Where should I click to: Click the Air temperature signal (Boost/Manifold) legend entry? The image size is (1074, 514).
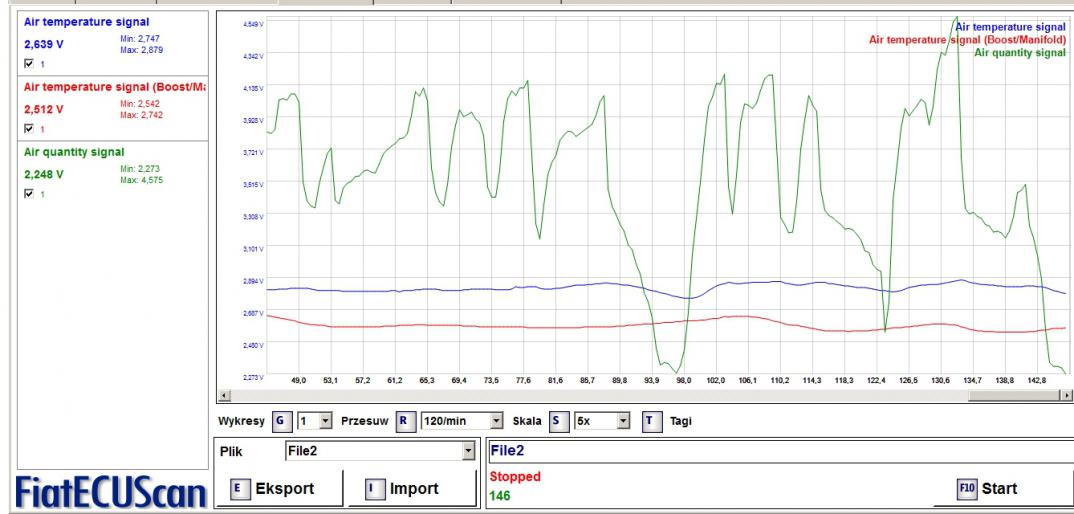pos(967,40)
